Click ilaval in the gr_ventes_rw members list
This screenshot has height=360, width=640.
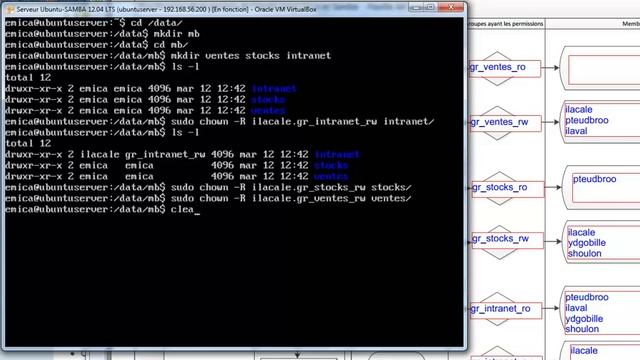(x=576, y=131)
